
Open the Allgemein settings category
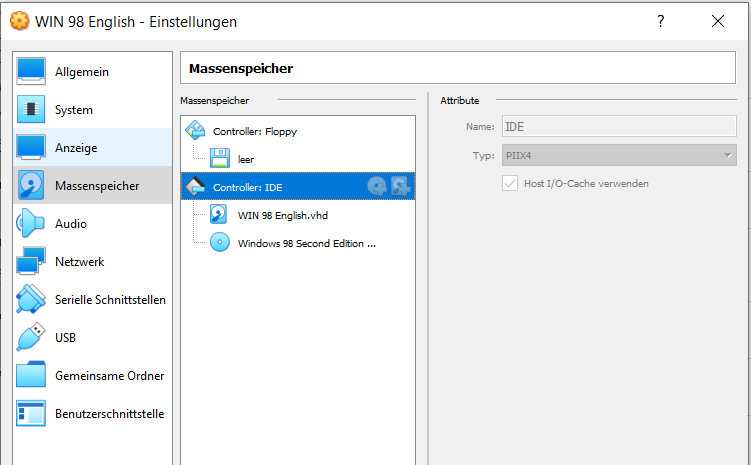(x=92, y=72)
